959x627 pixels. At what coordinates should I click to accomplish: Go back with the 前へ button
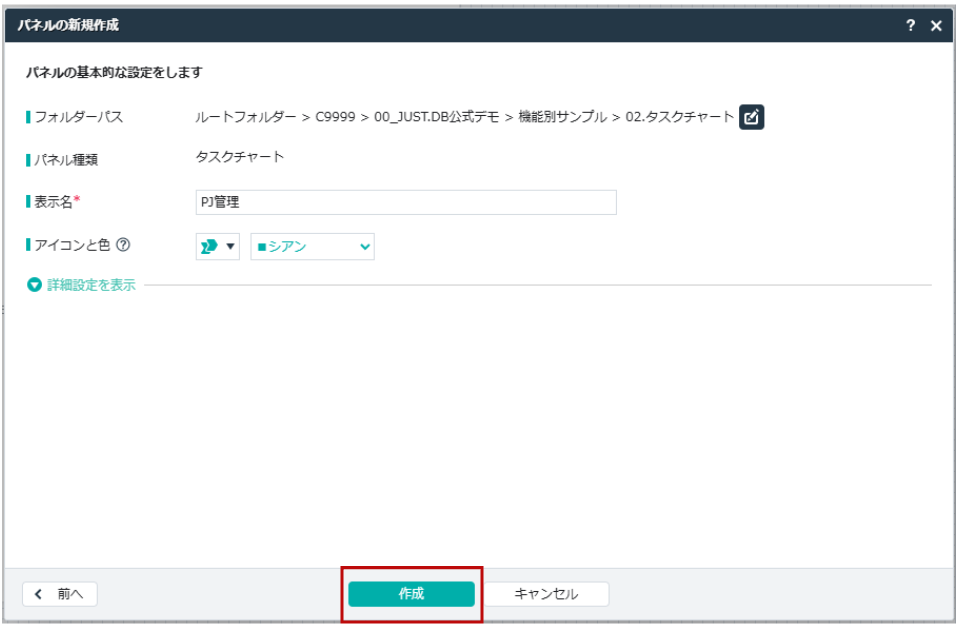(60, 594)
